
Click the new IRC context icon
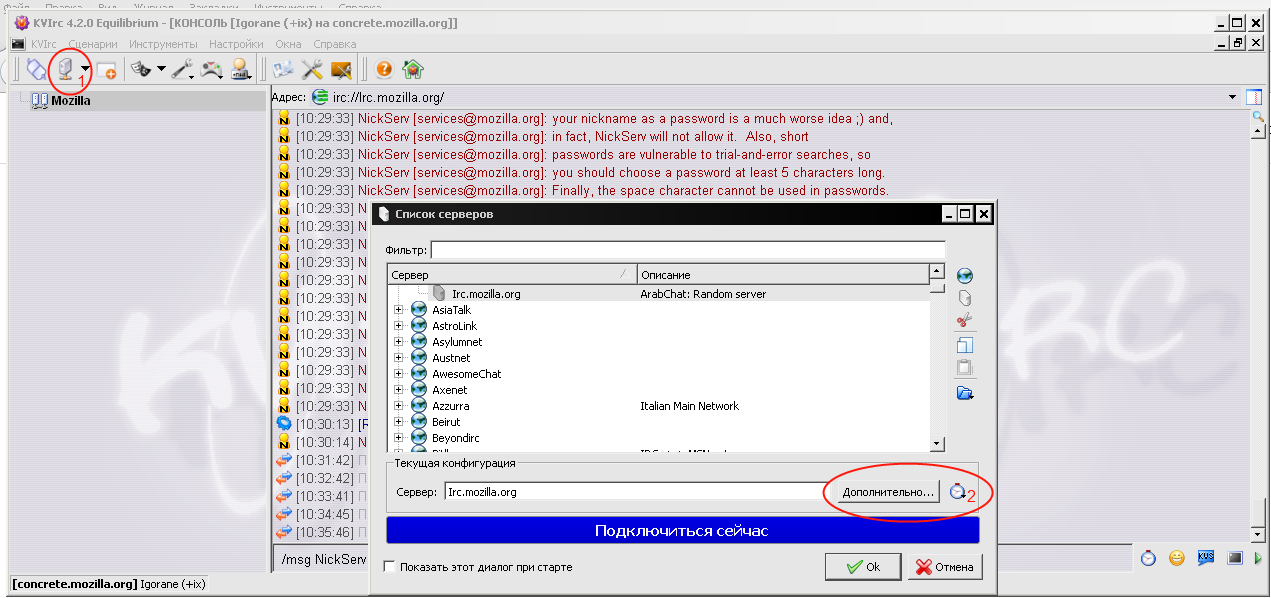coord(106,70)
